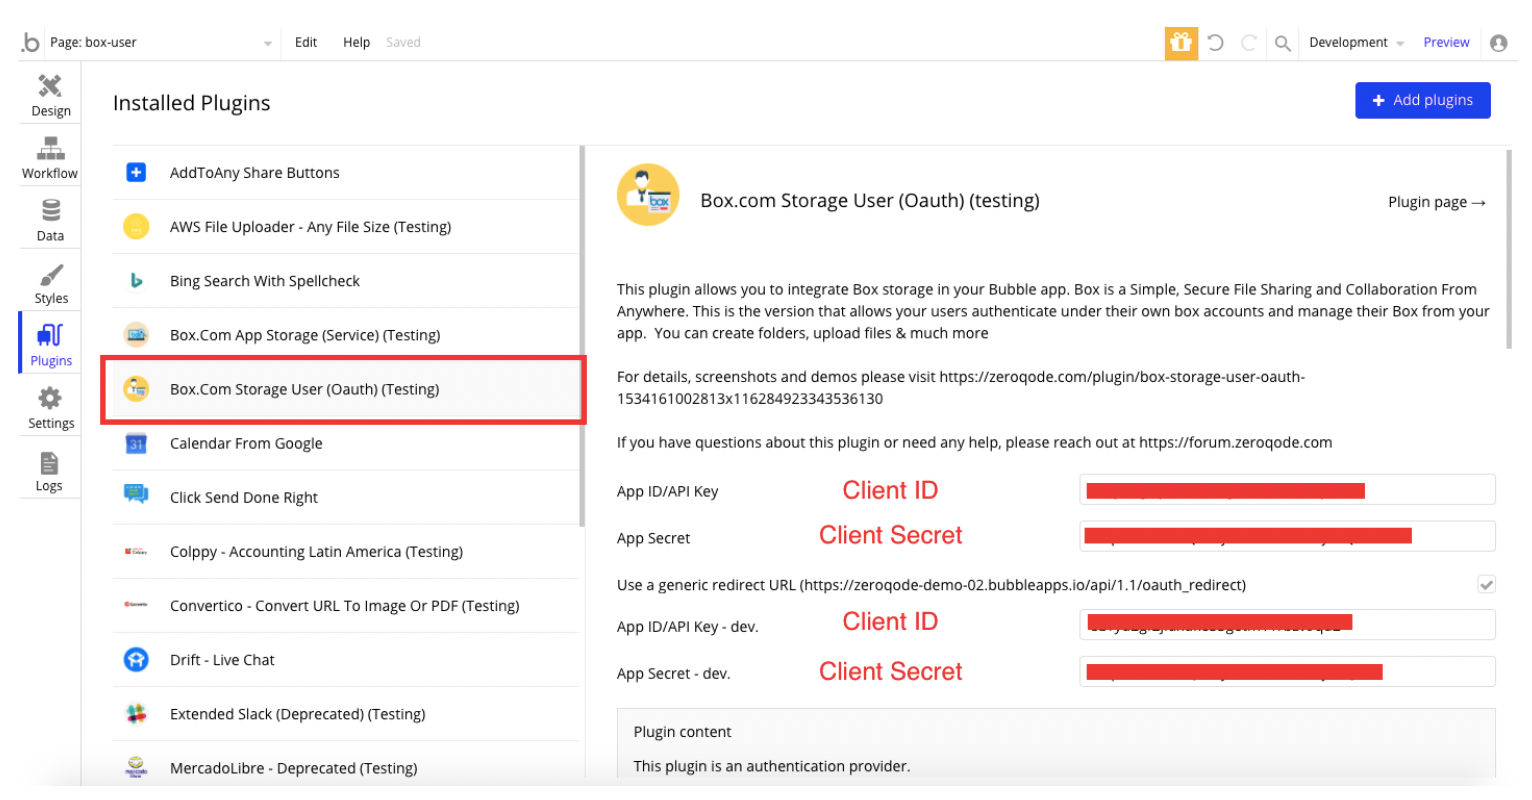Image resolution: width=1532 pixels, height=800 pixels.
Task: Open the Design tab icon
Action: [50, 86]
